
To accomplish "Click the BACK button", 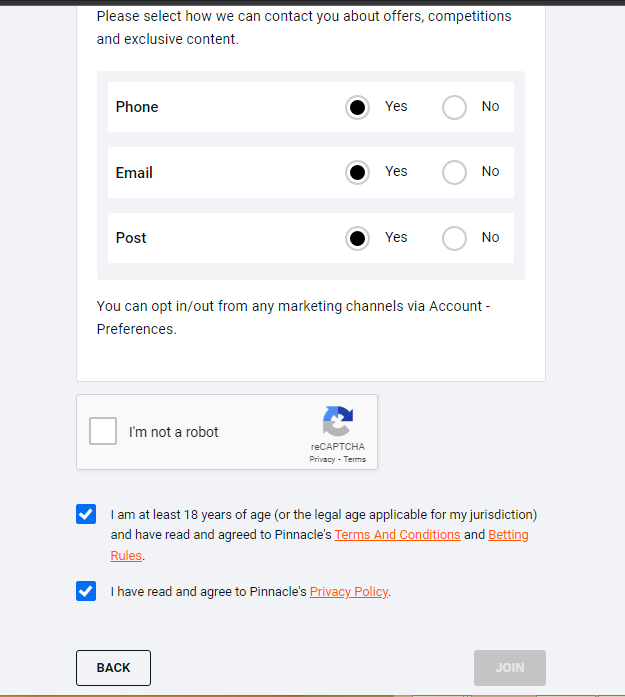I will (113, 667).
